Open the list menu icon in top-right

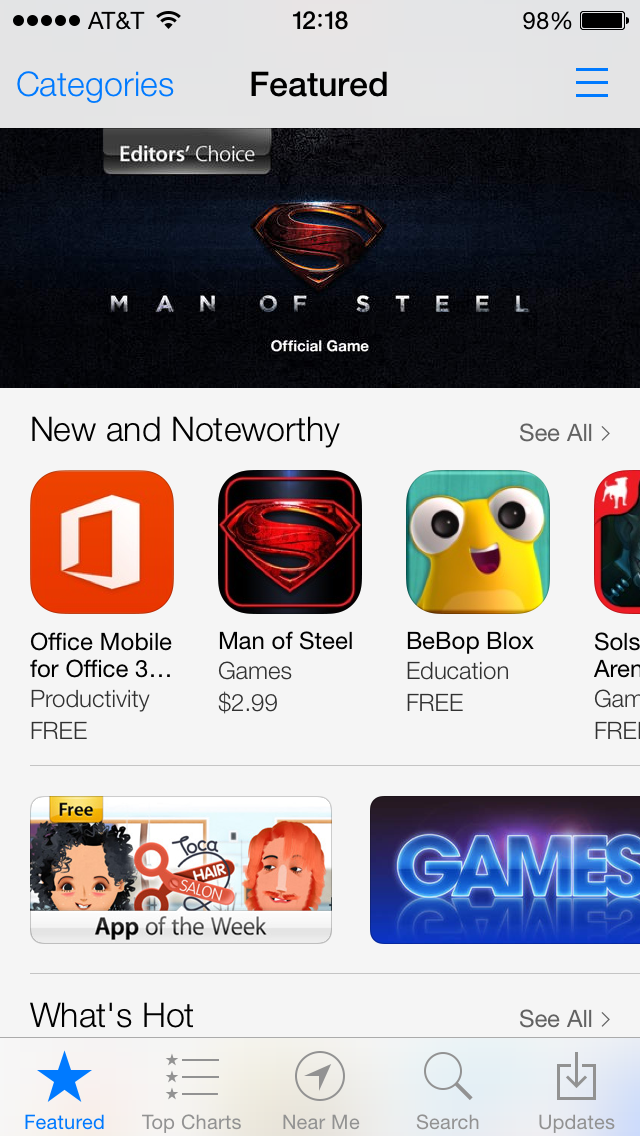click(x=591, y=83)
